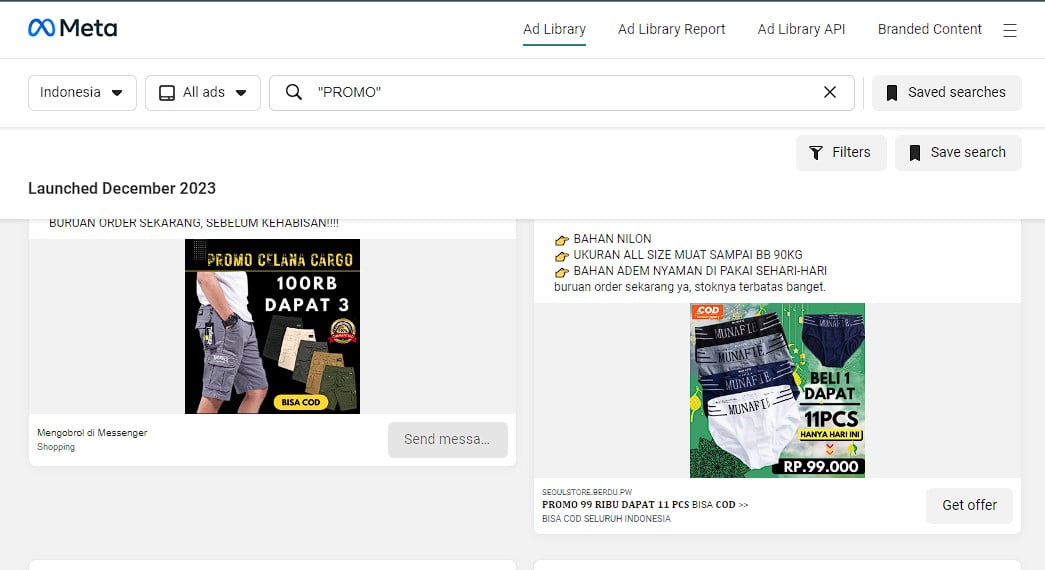Click the bookmark icon on Save search

[914, 153]
